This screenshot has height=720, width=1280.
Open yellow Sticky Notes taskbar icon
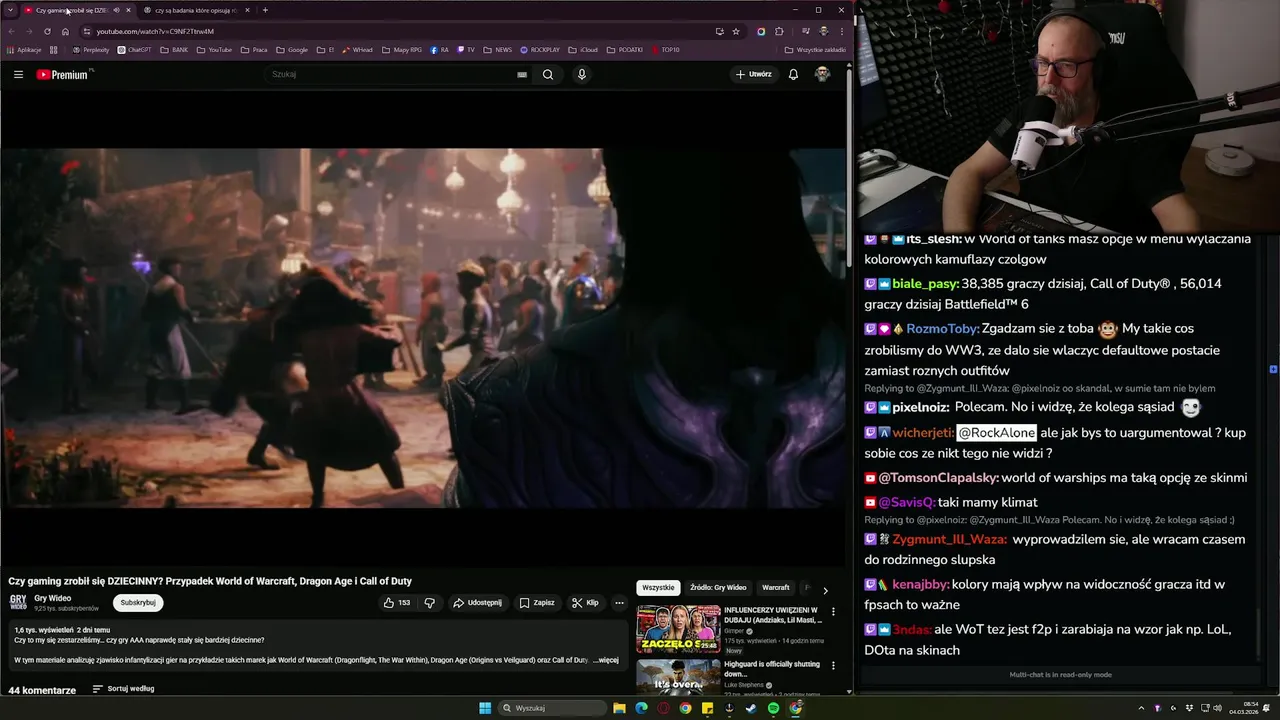coord(707,708)
